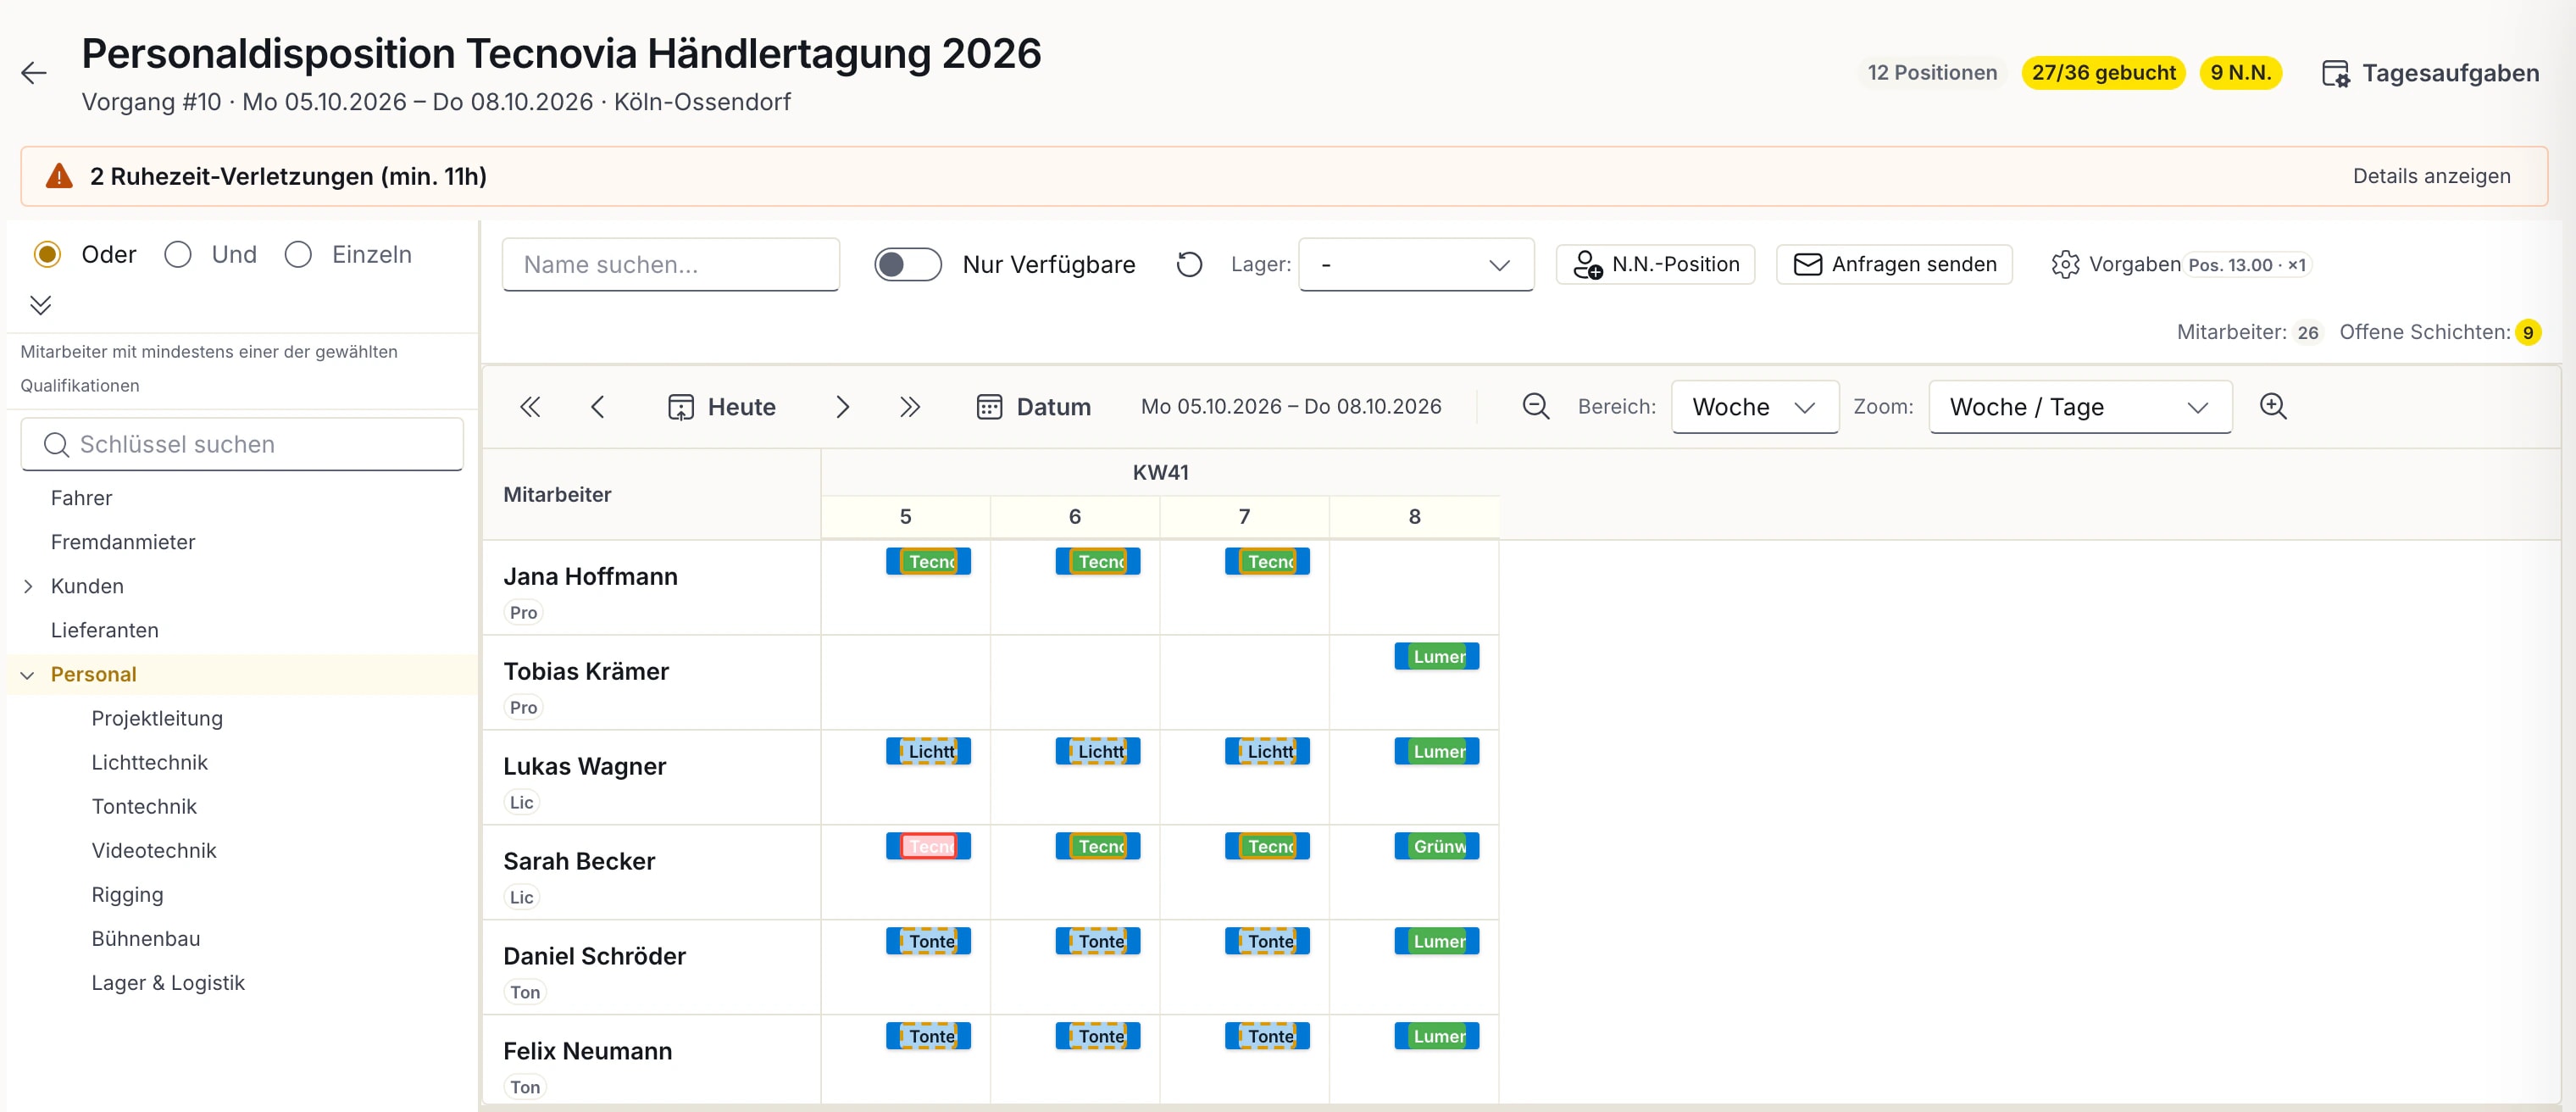This screenshot has height=1112, width=2576.
Task: Click the search icon in Schlüssel suchen
Action: pyautogui.click(x=56, y=445)
